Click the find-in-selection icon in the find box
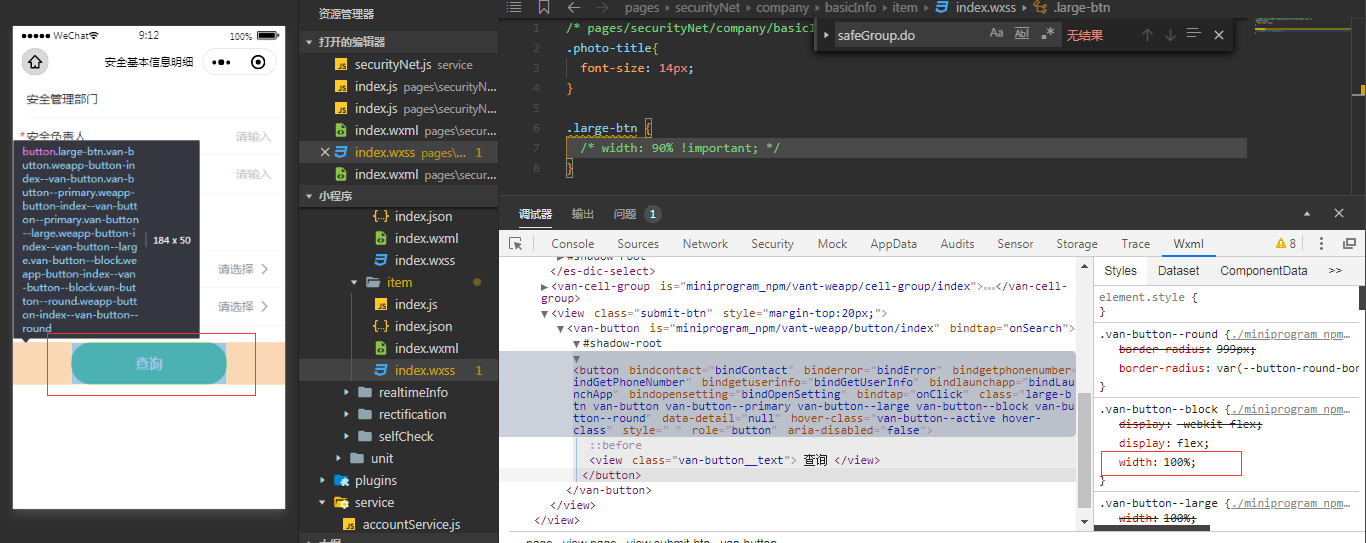The height and width of the screenshot is (543, 1366). point(1193,34)
